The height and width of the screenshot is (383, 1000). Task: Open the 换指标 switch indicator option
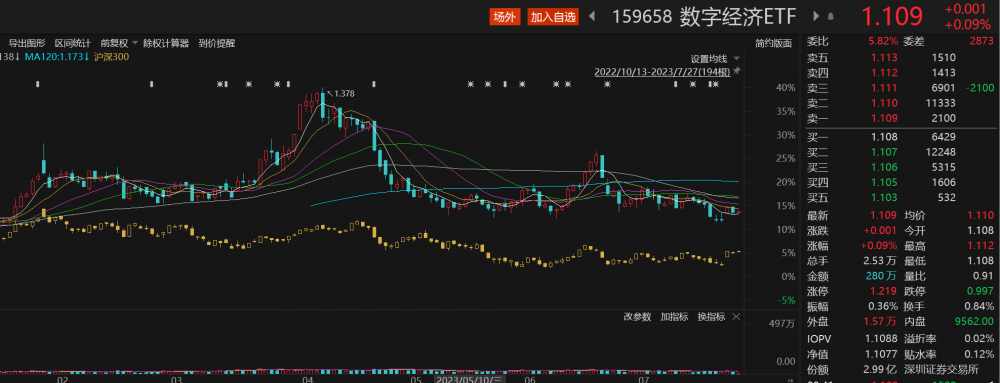710,317
